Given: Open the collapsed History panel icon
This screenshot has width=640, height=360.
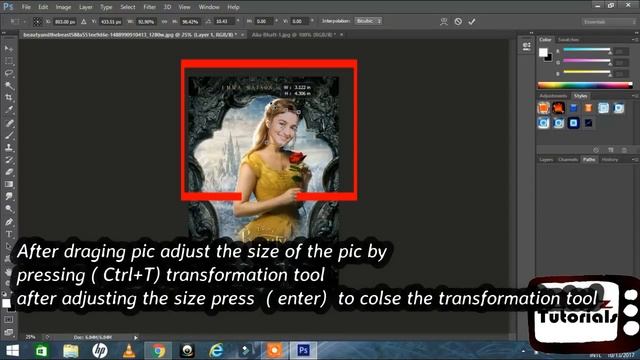Looking at the screenshot, I should 527,45.
